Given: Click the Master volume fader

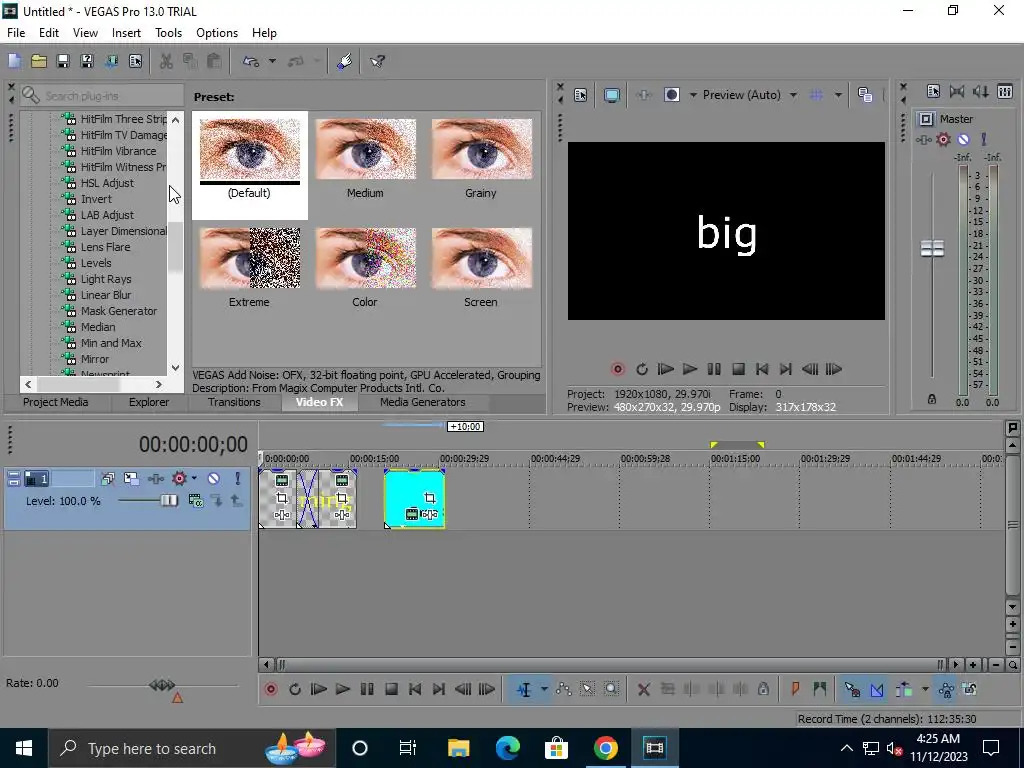Looking at the screenshot, I should click(932, 249).
